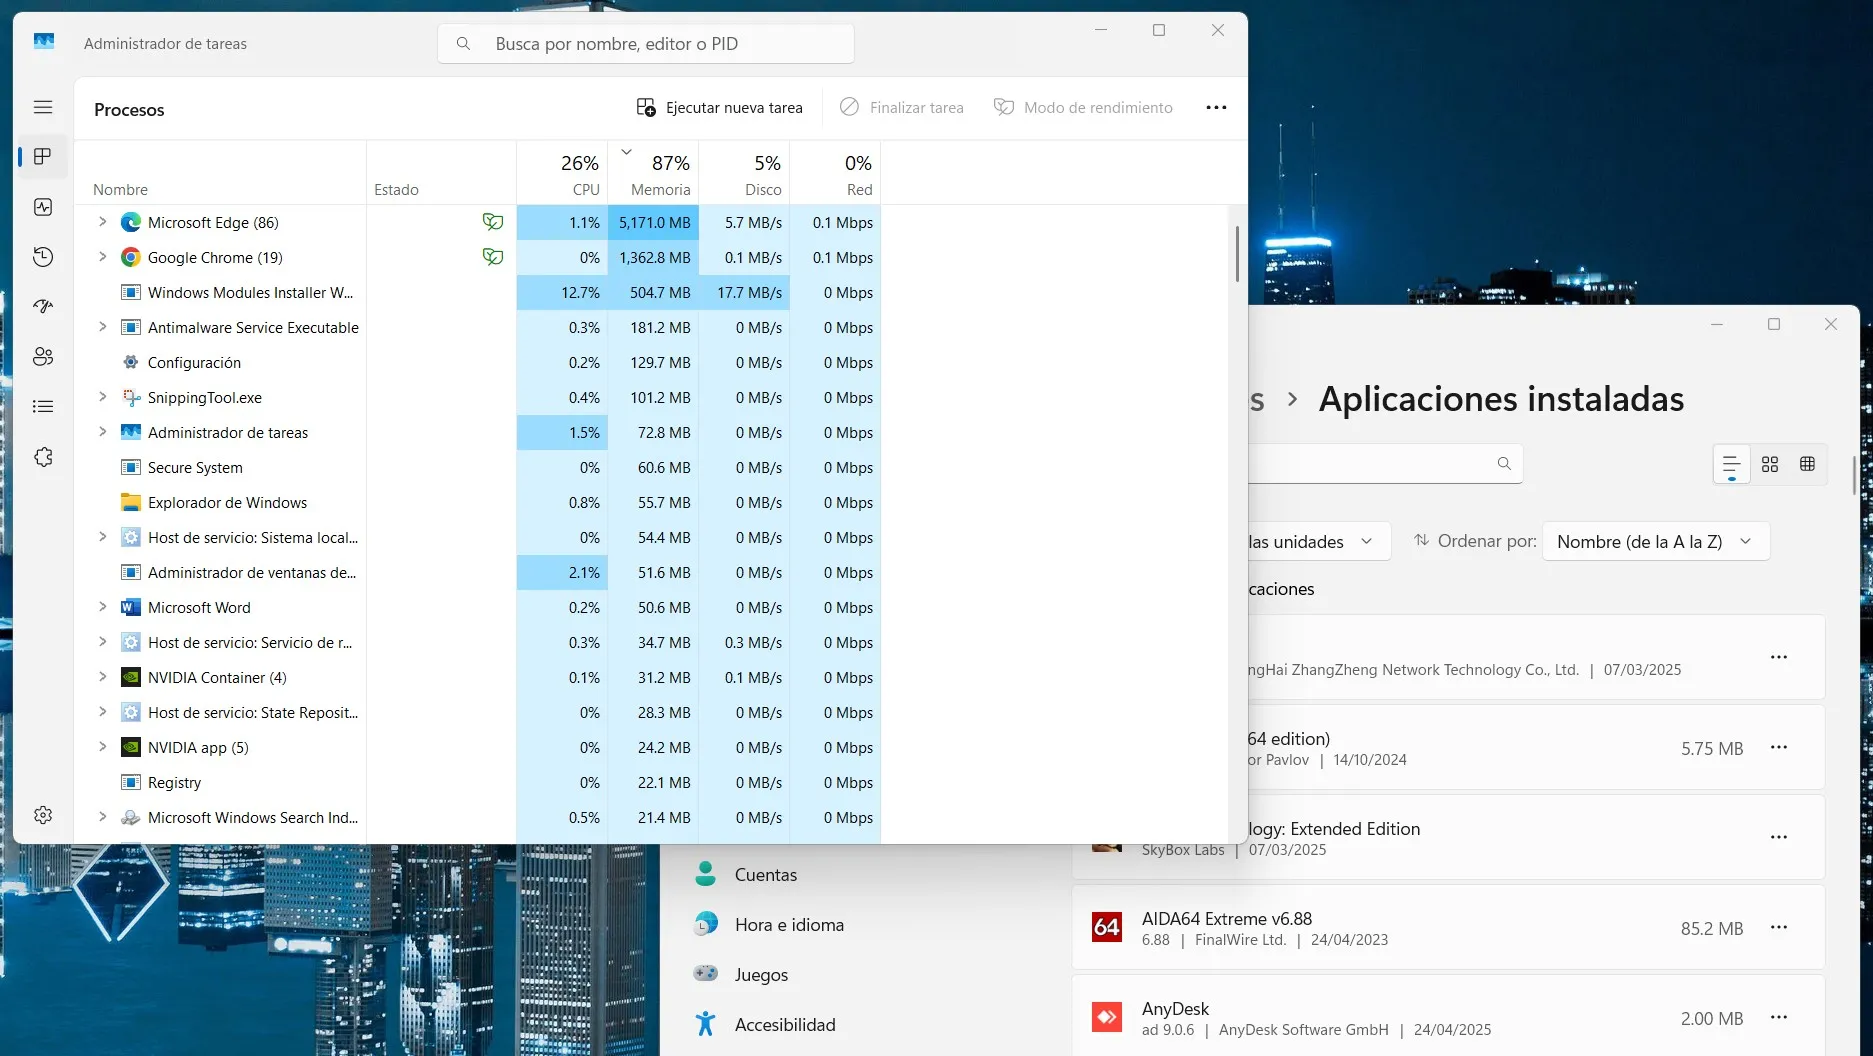Select the Processes sidebar icon
1873x1056 pixels.
pyautogui.click(x=43, y=157)
